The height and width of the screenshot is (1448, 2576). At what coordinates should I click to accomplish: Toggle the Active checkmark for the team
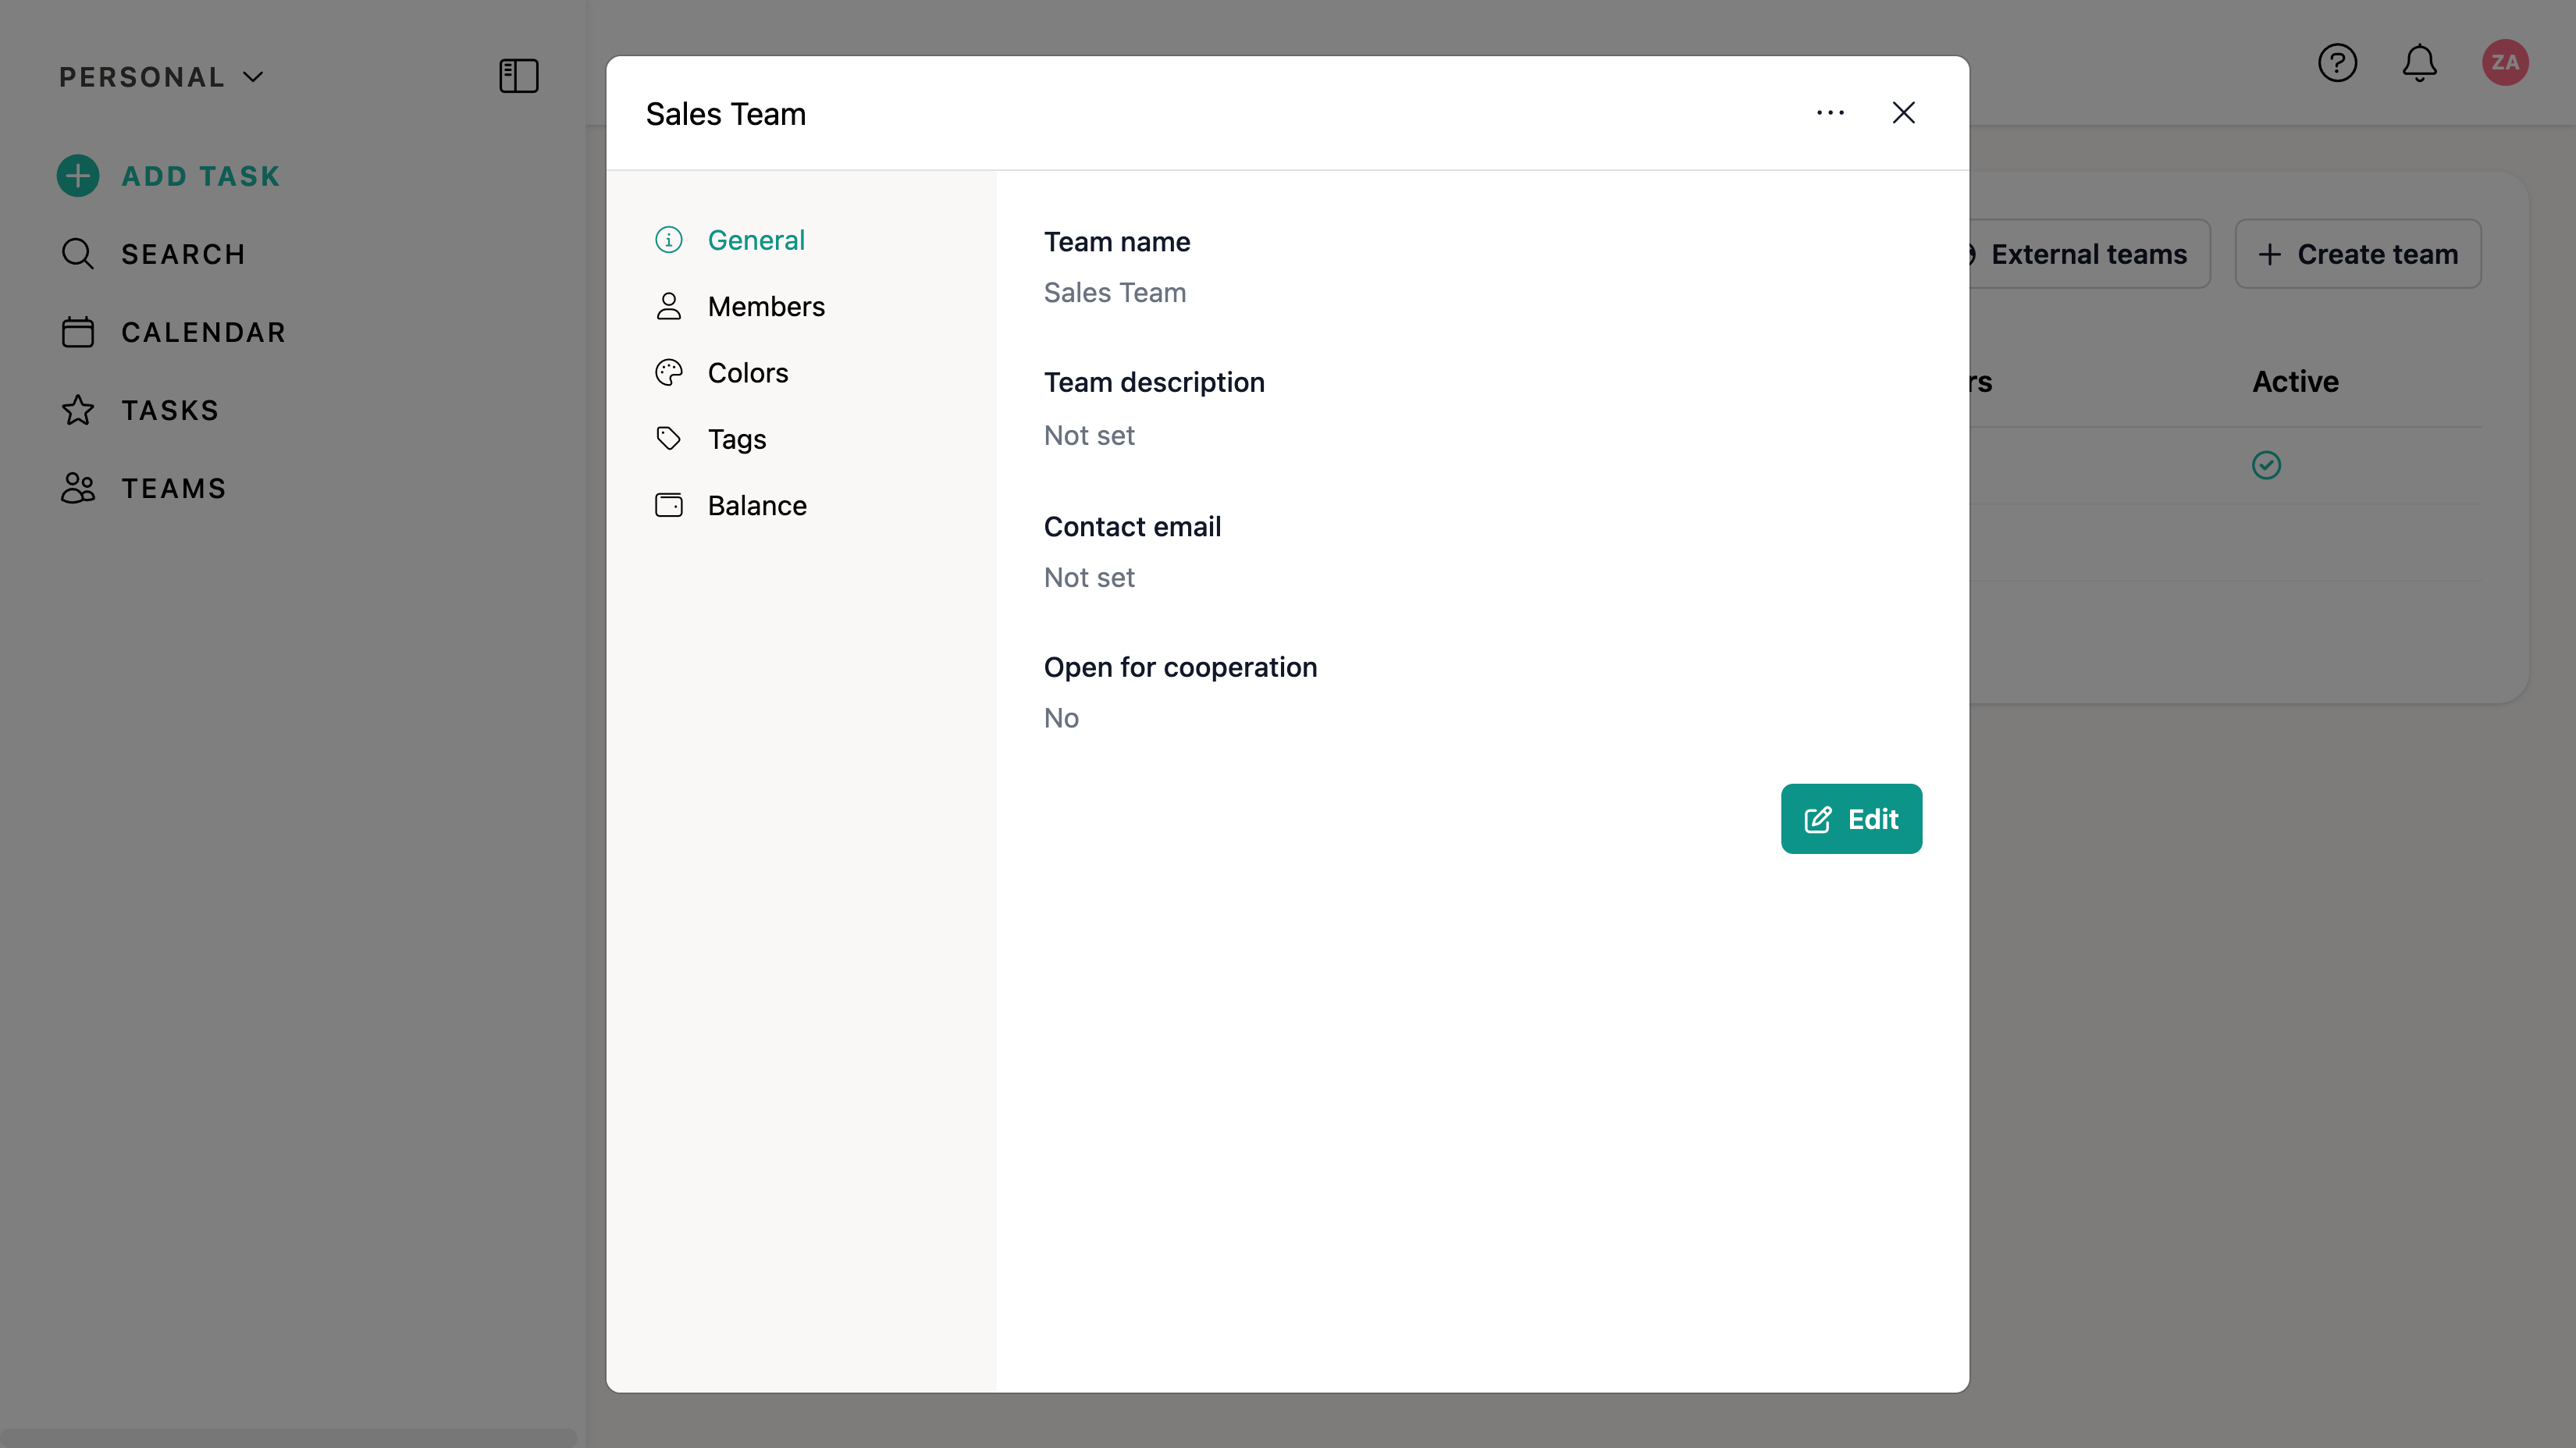[2265, 465]
